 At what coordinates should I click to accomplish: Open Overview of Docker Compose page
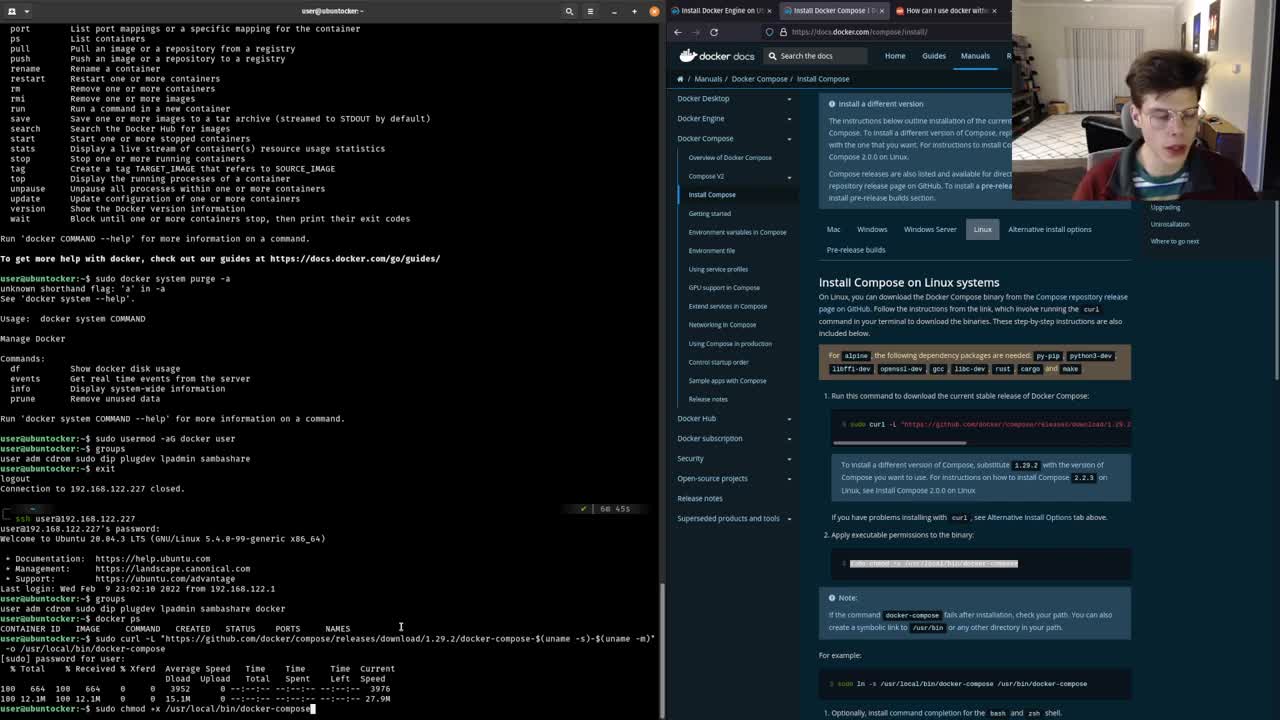pos(730,157)
